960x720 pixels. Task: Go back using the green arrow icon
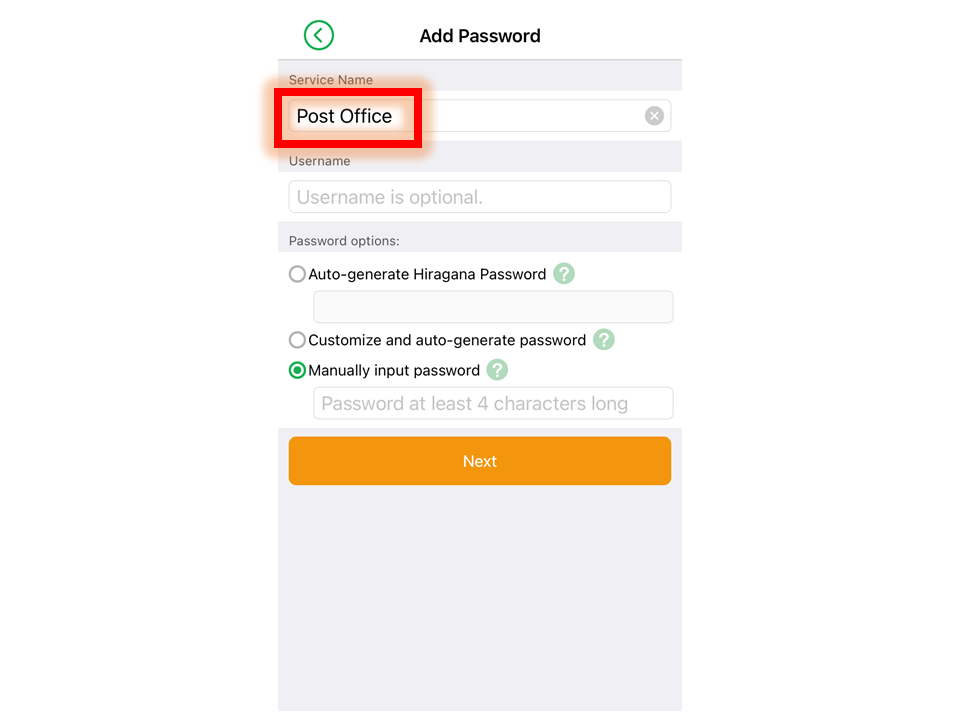pyautogui.click(x=318, y=36)
